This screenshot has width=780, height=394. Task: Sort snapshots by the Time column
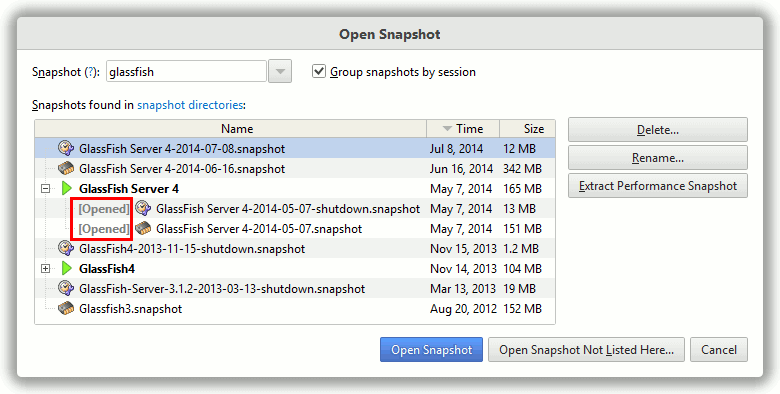pos(463,129)
